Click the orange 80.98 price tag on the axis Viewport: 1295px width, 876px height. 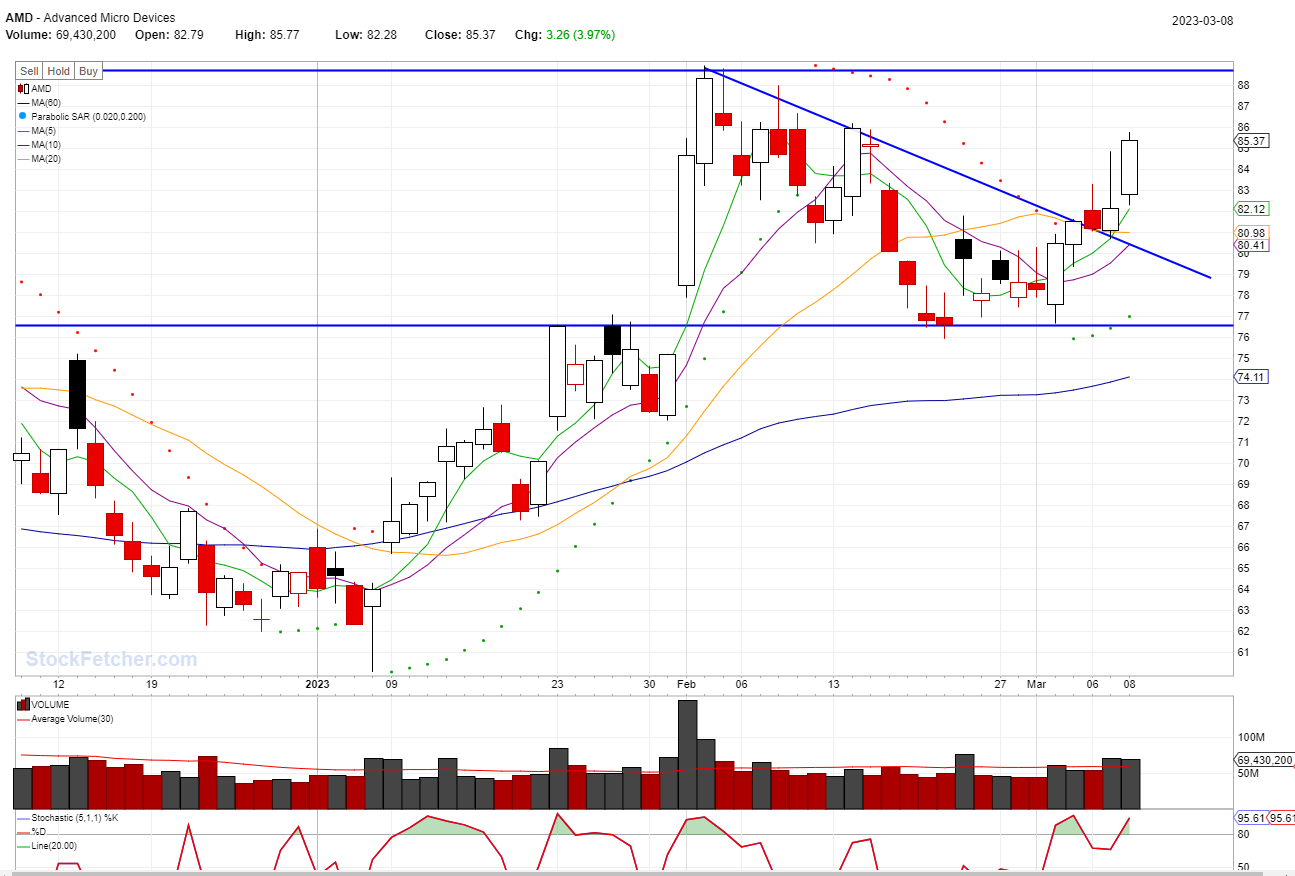pyautogui.click(x=1252, y=233)
